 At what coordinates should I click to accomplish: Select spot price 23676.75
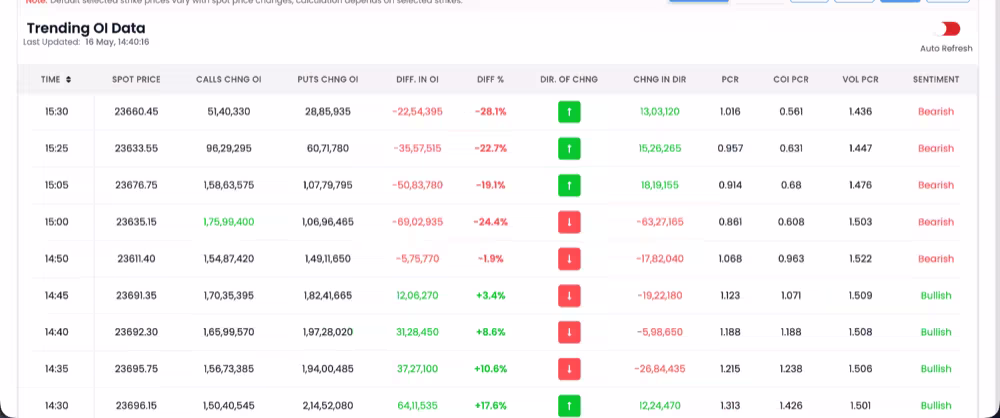pyautogui.click(x=136, y=186)
